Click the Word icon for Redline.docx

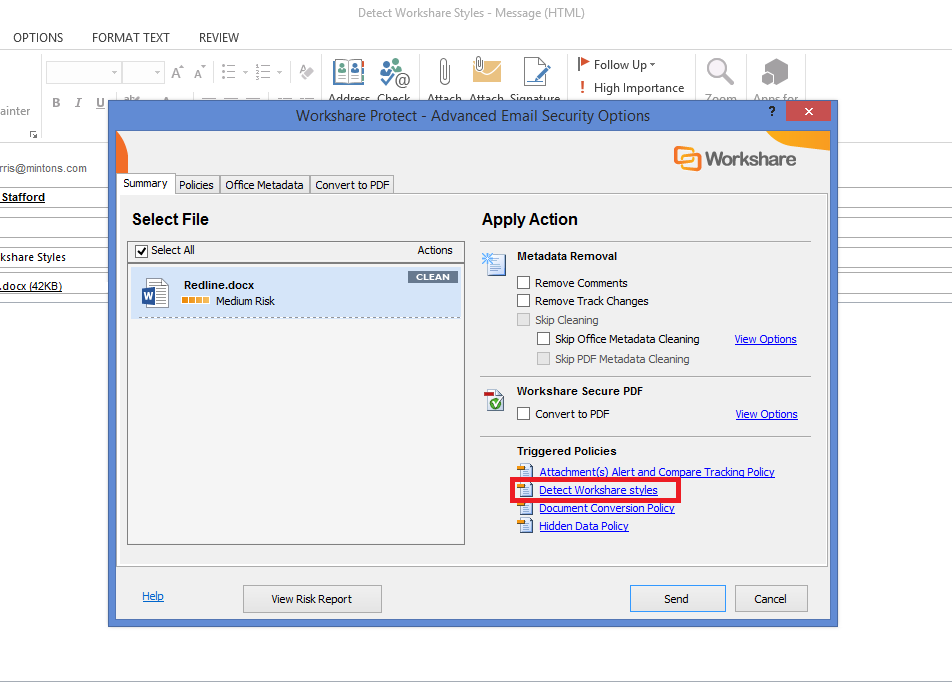click(x=155, y=293)
